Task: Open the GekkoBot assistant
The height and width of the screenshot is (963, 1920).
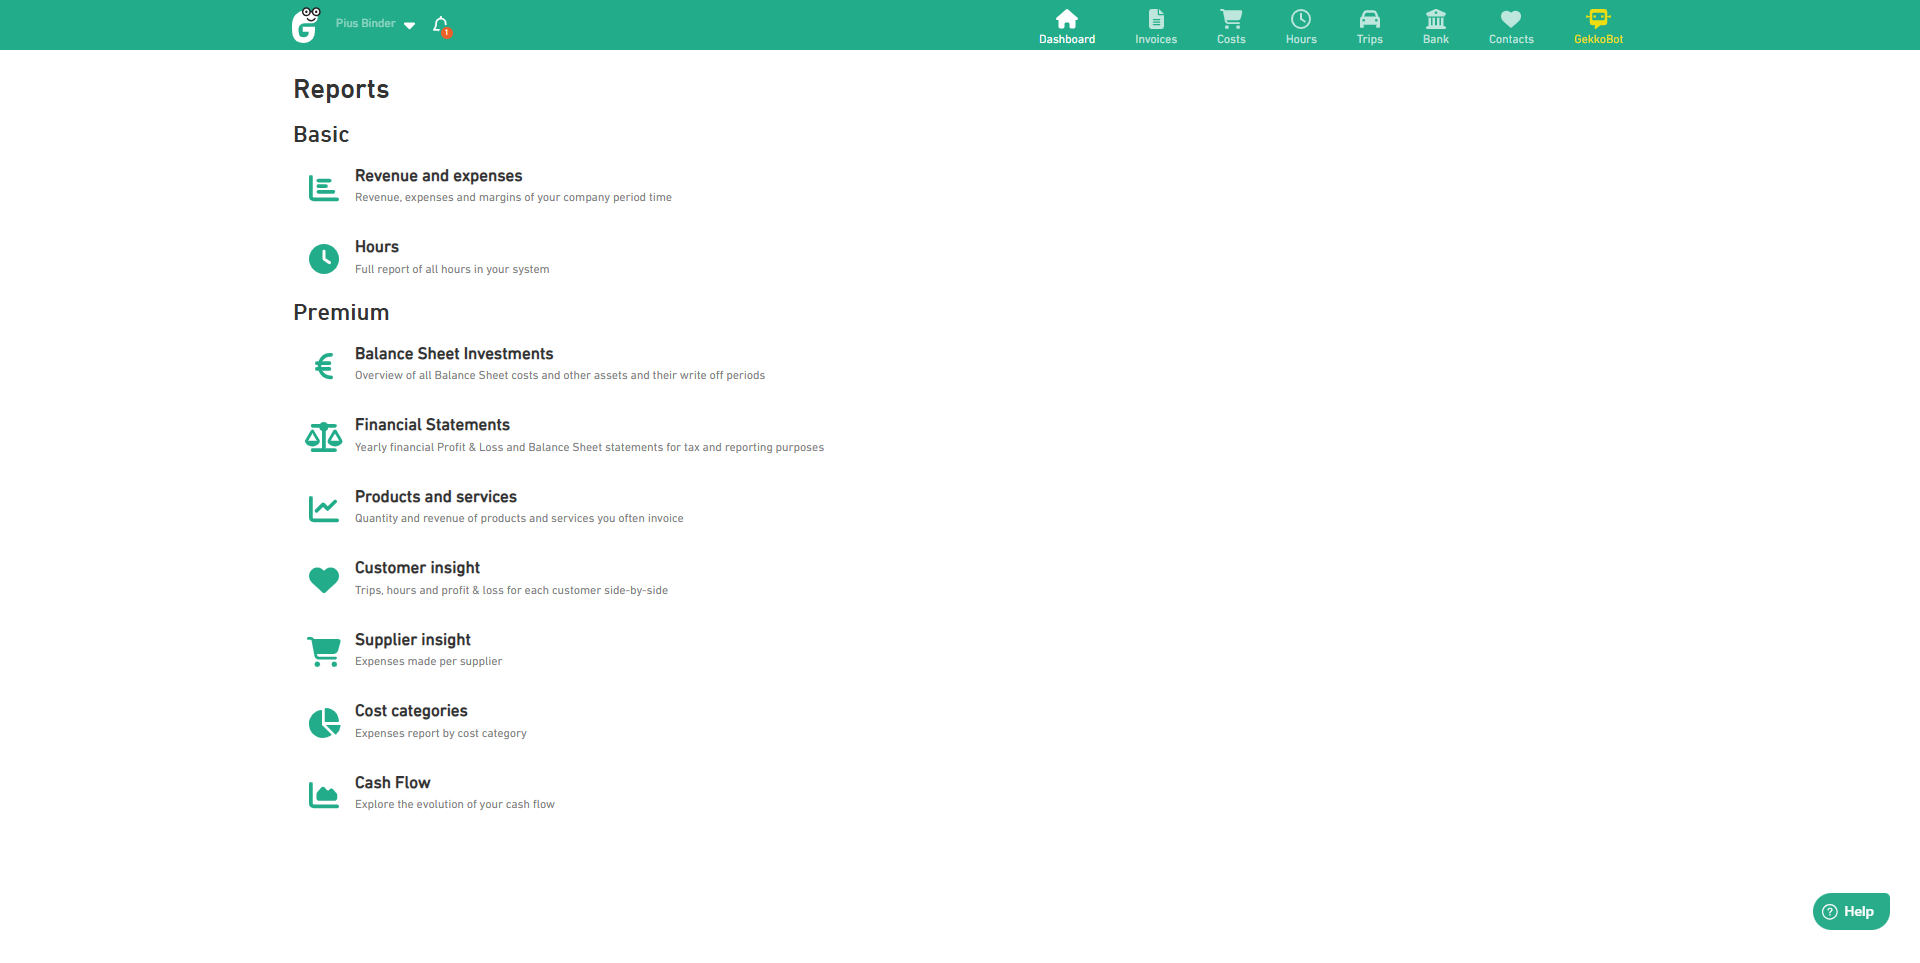Action: (1598, 26)
